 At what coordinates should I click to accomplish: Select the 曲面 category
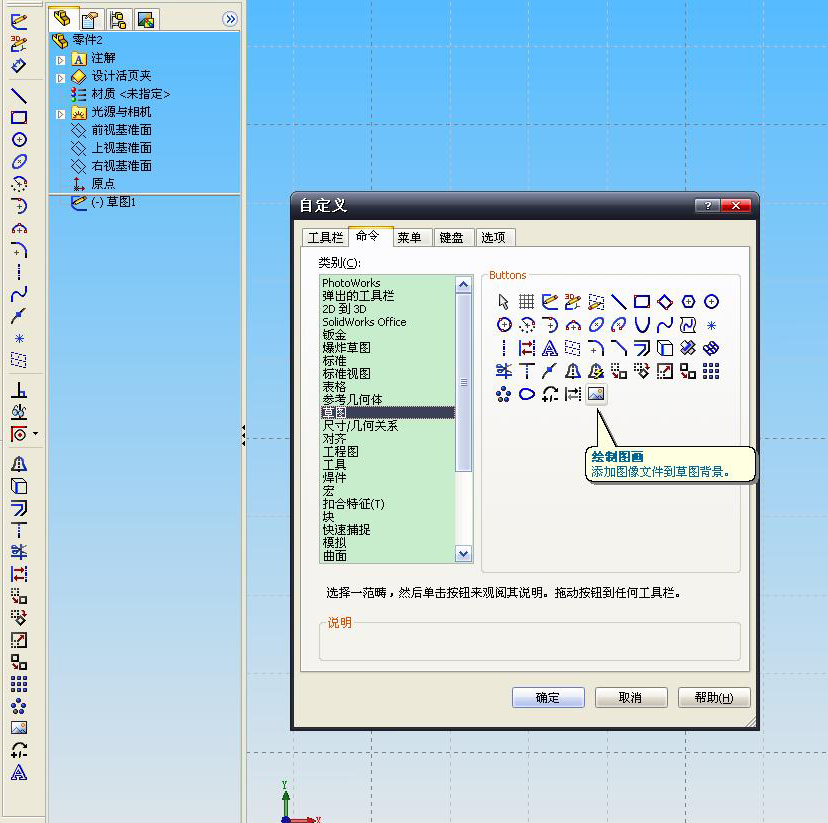pos(388,555)
